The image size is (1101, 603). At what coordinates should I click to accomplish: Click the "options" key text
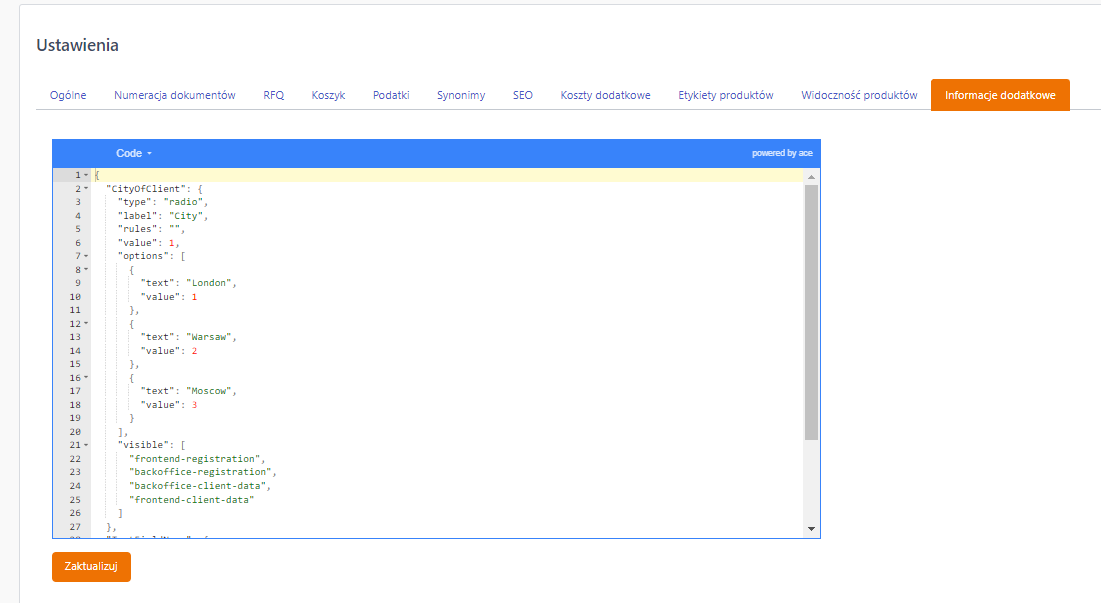click(143, 256)
